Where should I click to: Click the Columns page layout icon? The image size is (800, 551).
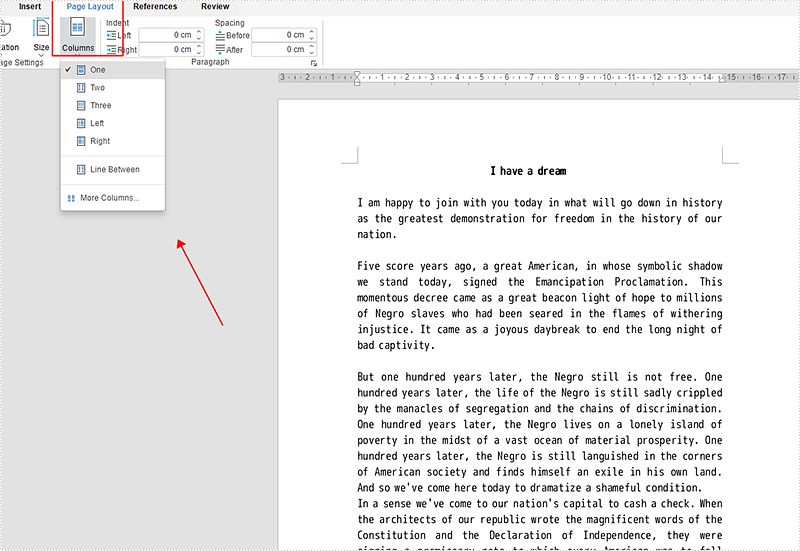click(x=78, y=28)
